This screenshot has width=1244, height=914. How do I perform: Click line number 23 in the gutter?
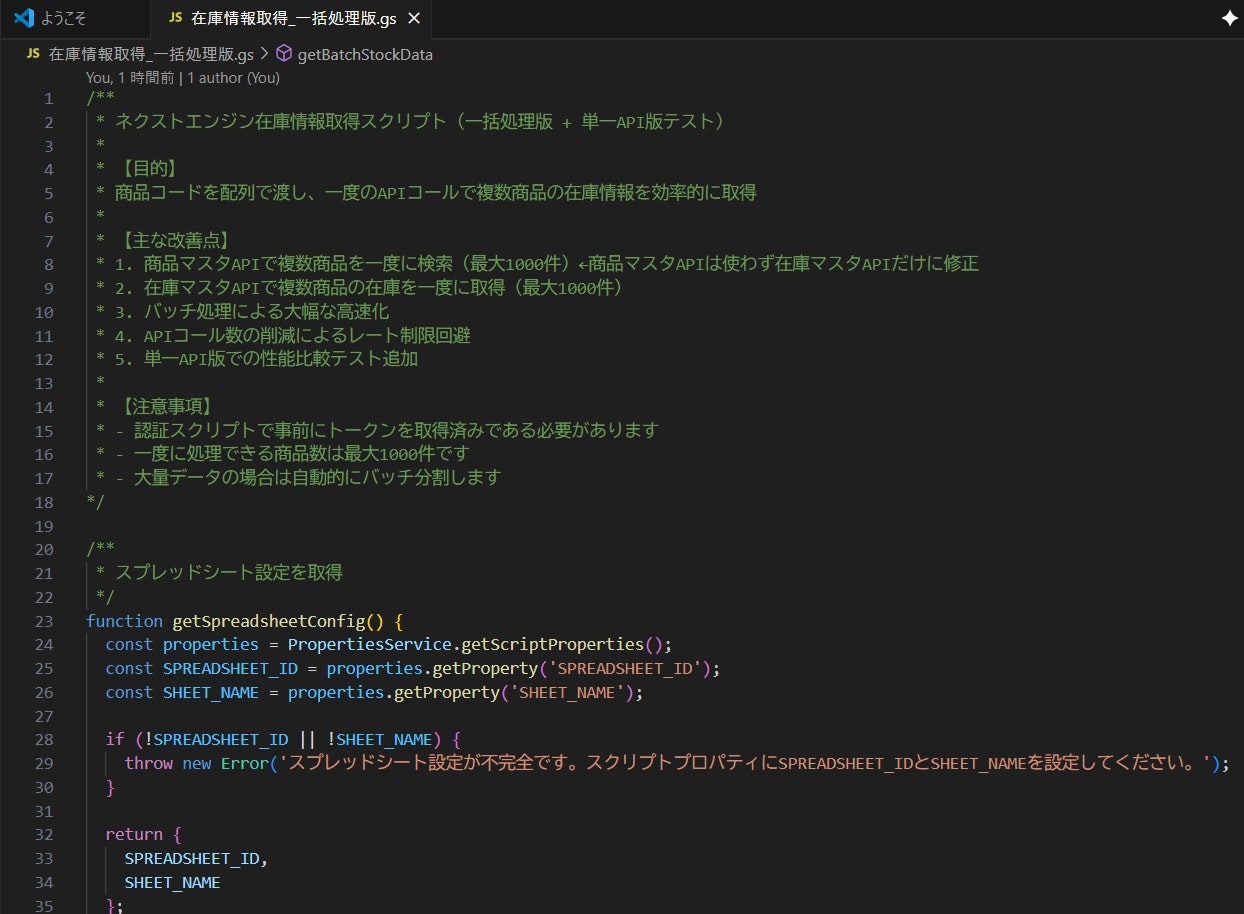[44, 621]
